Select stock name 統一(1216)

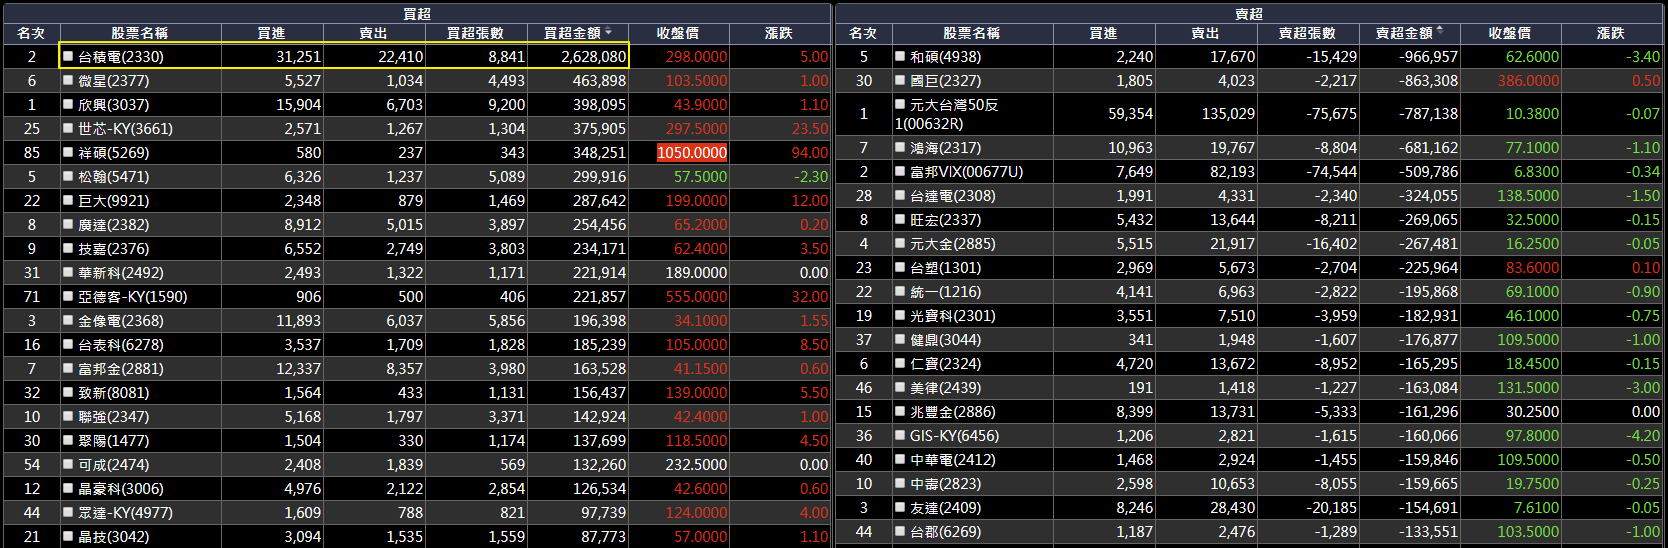click(945, 292)
